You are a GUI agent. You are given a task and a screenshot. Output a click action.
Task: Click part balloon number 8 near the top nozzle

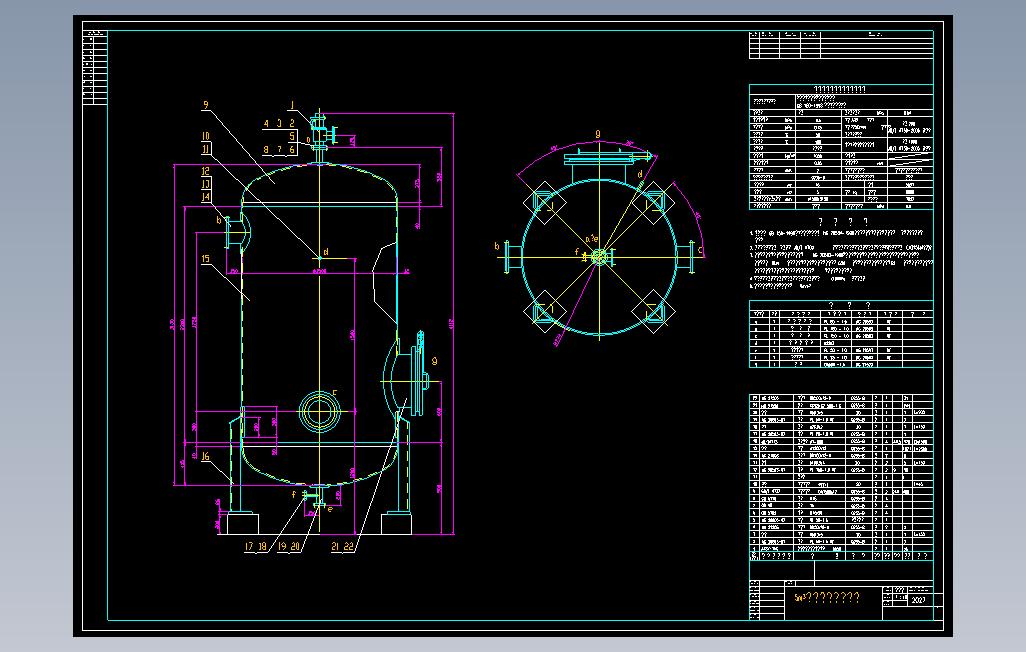coord(266,150)
